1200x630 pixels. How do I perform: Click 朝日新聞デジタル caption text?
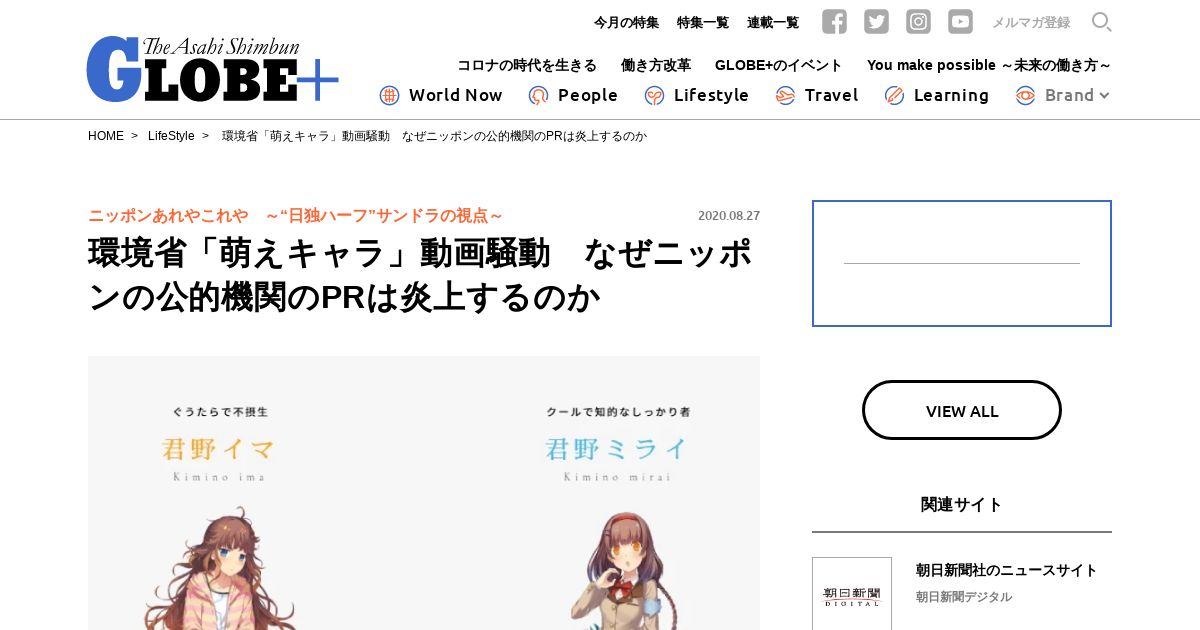pos(964,597)
